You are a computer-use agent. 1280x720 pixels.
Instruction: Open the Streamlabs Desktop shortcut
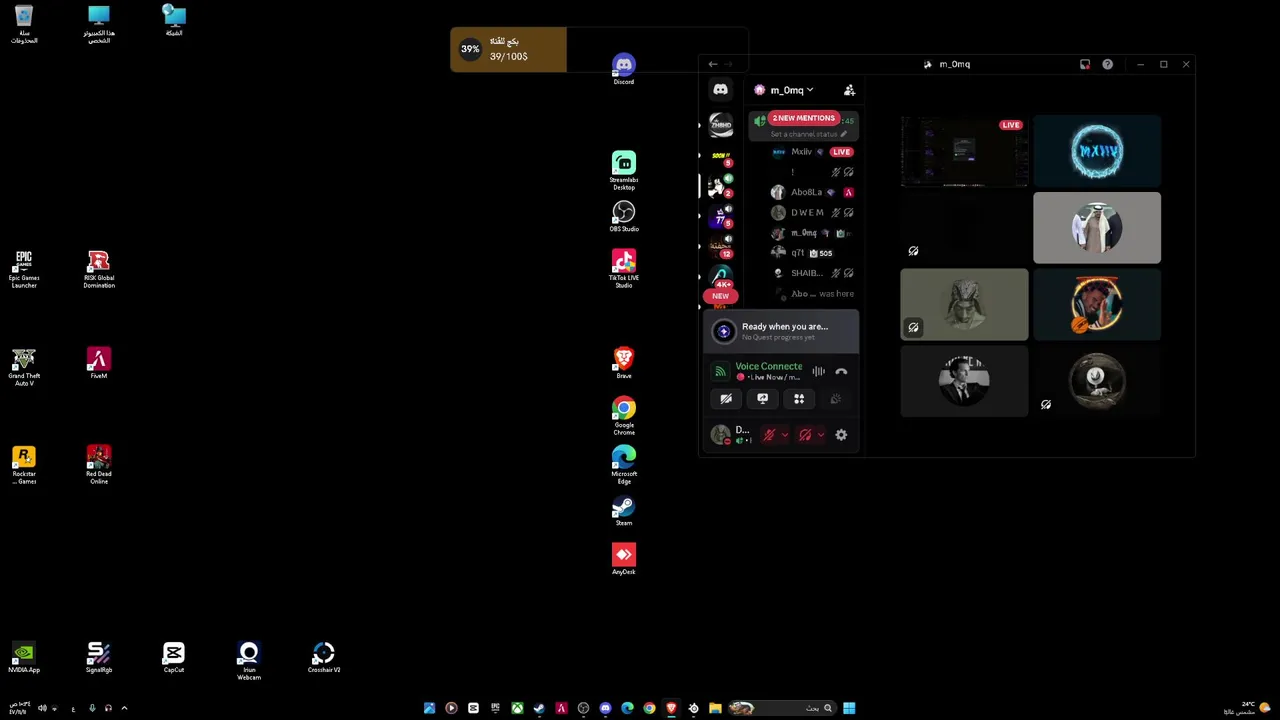pyautogui.click(x=624, y=171)
